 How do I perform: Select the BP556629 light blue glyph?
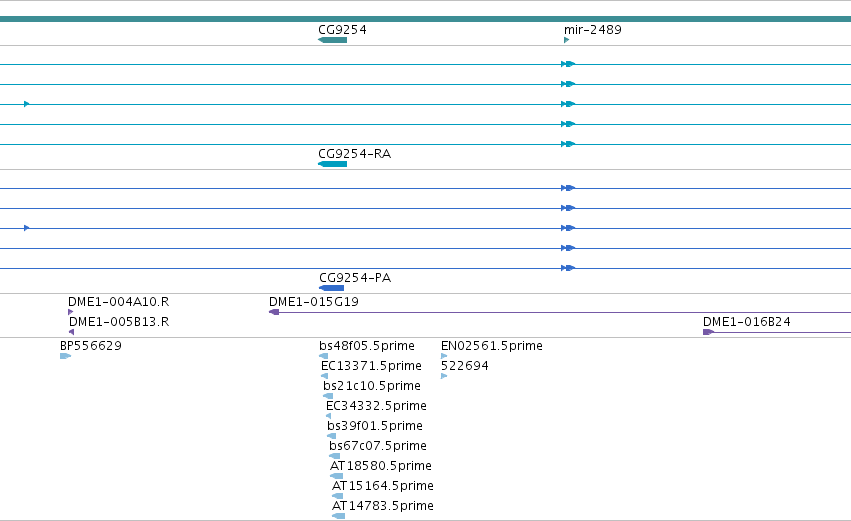point(65,356)
